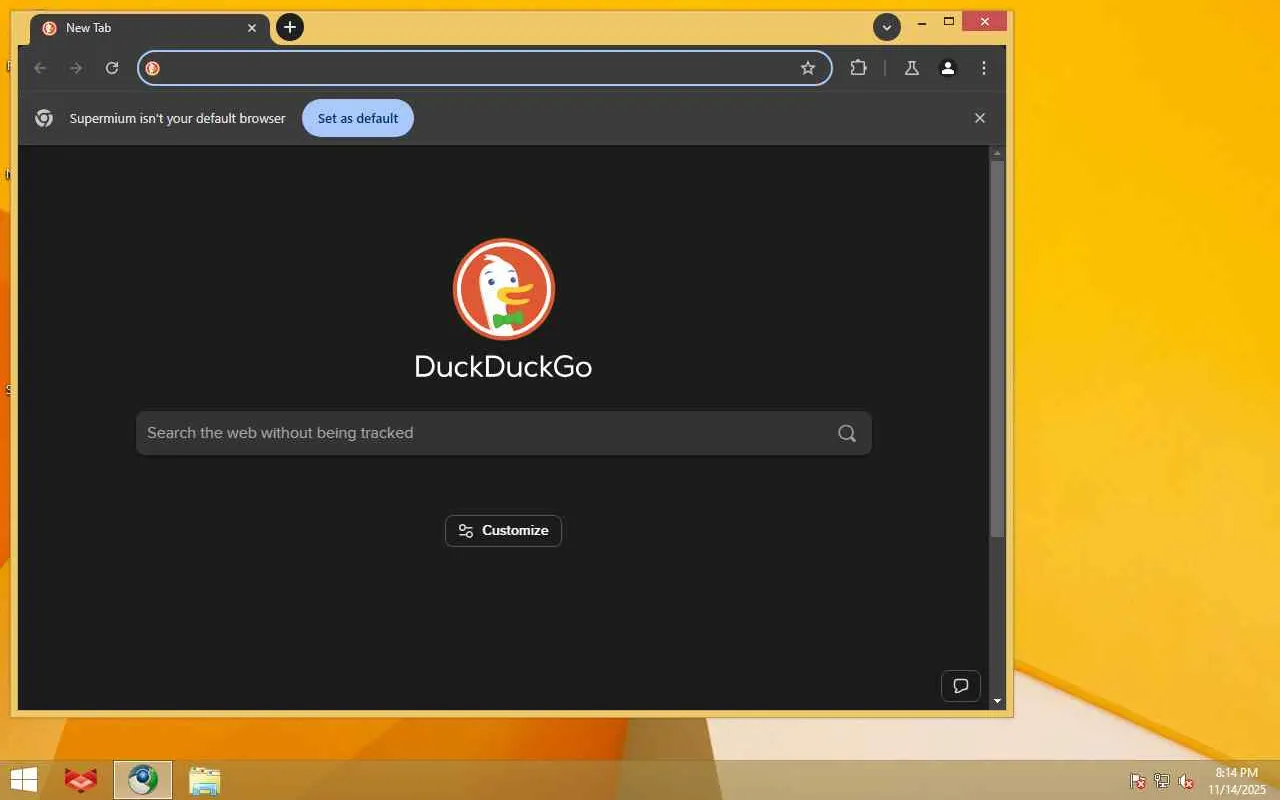
Task: Click the page scrollbar up arrow
Action: 997,153
